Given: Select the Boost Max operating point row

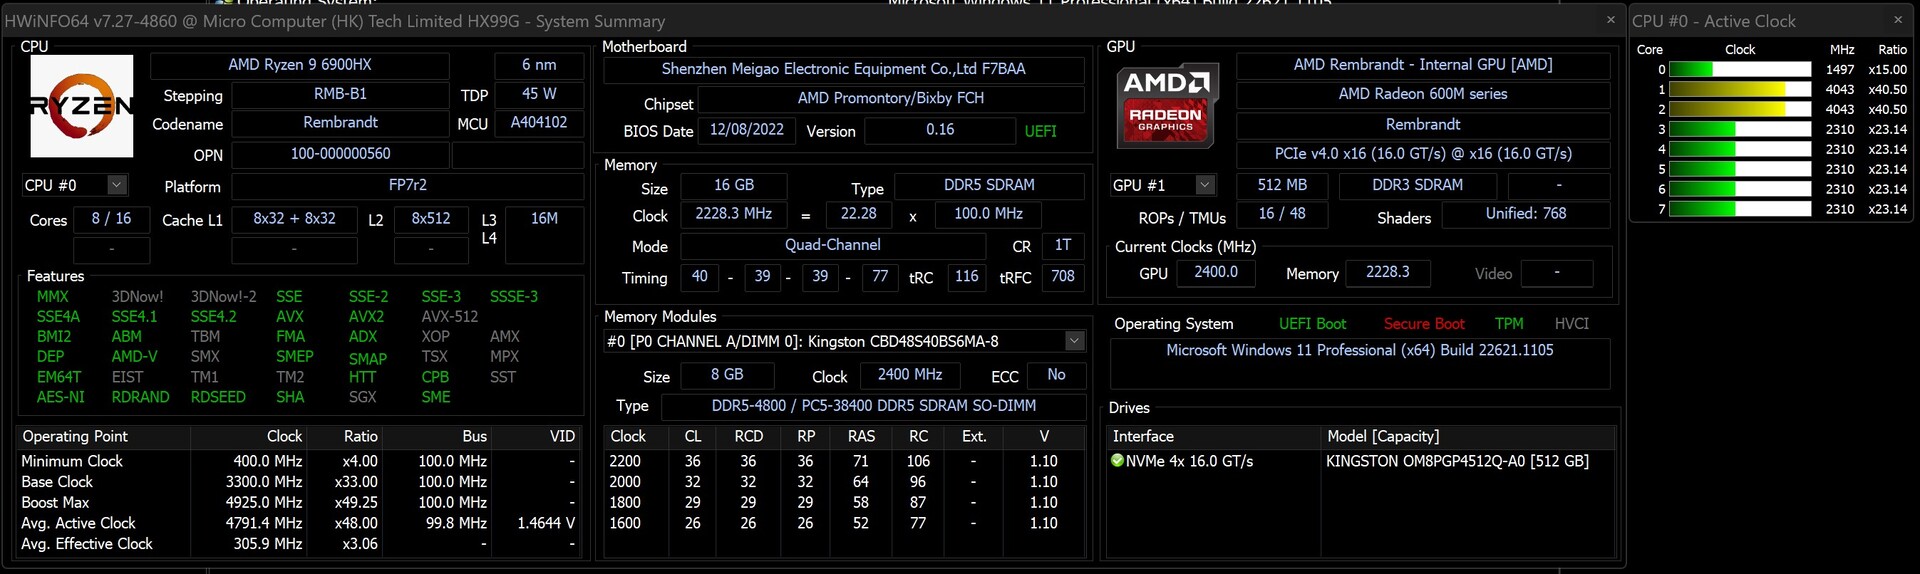Looking at the screenshot, I should (298, 503).
